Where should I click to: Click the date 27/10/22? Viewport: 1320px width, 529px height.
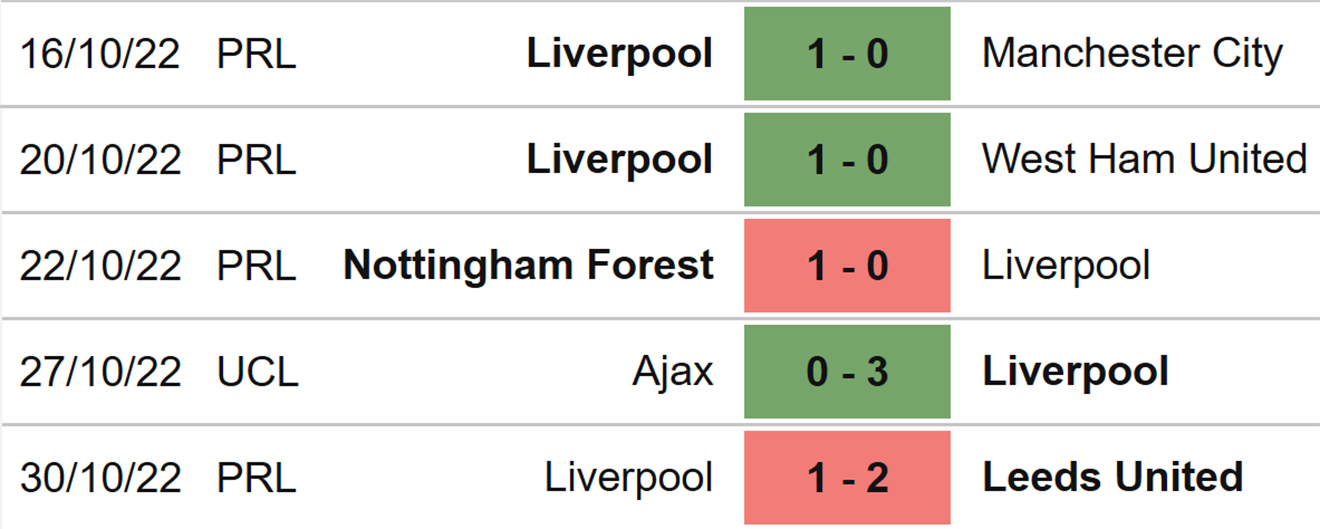click(x=100, y=372)
